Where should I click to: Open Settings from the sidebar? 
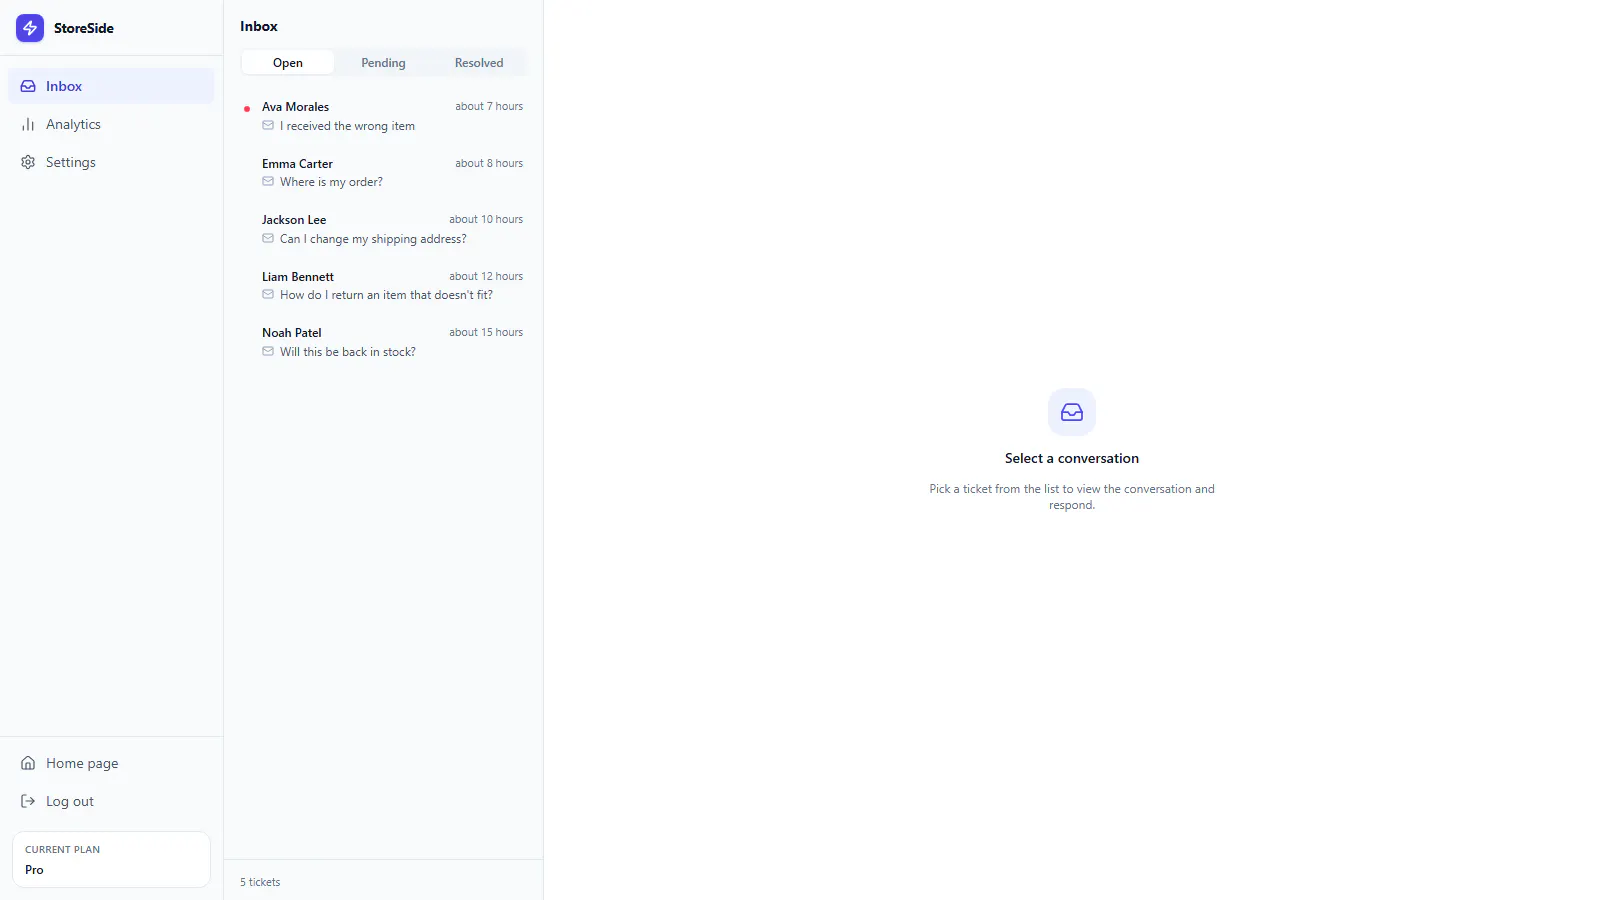click(x=111, y=162)
